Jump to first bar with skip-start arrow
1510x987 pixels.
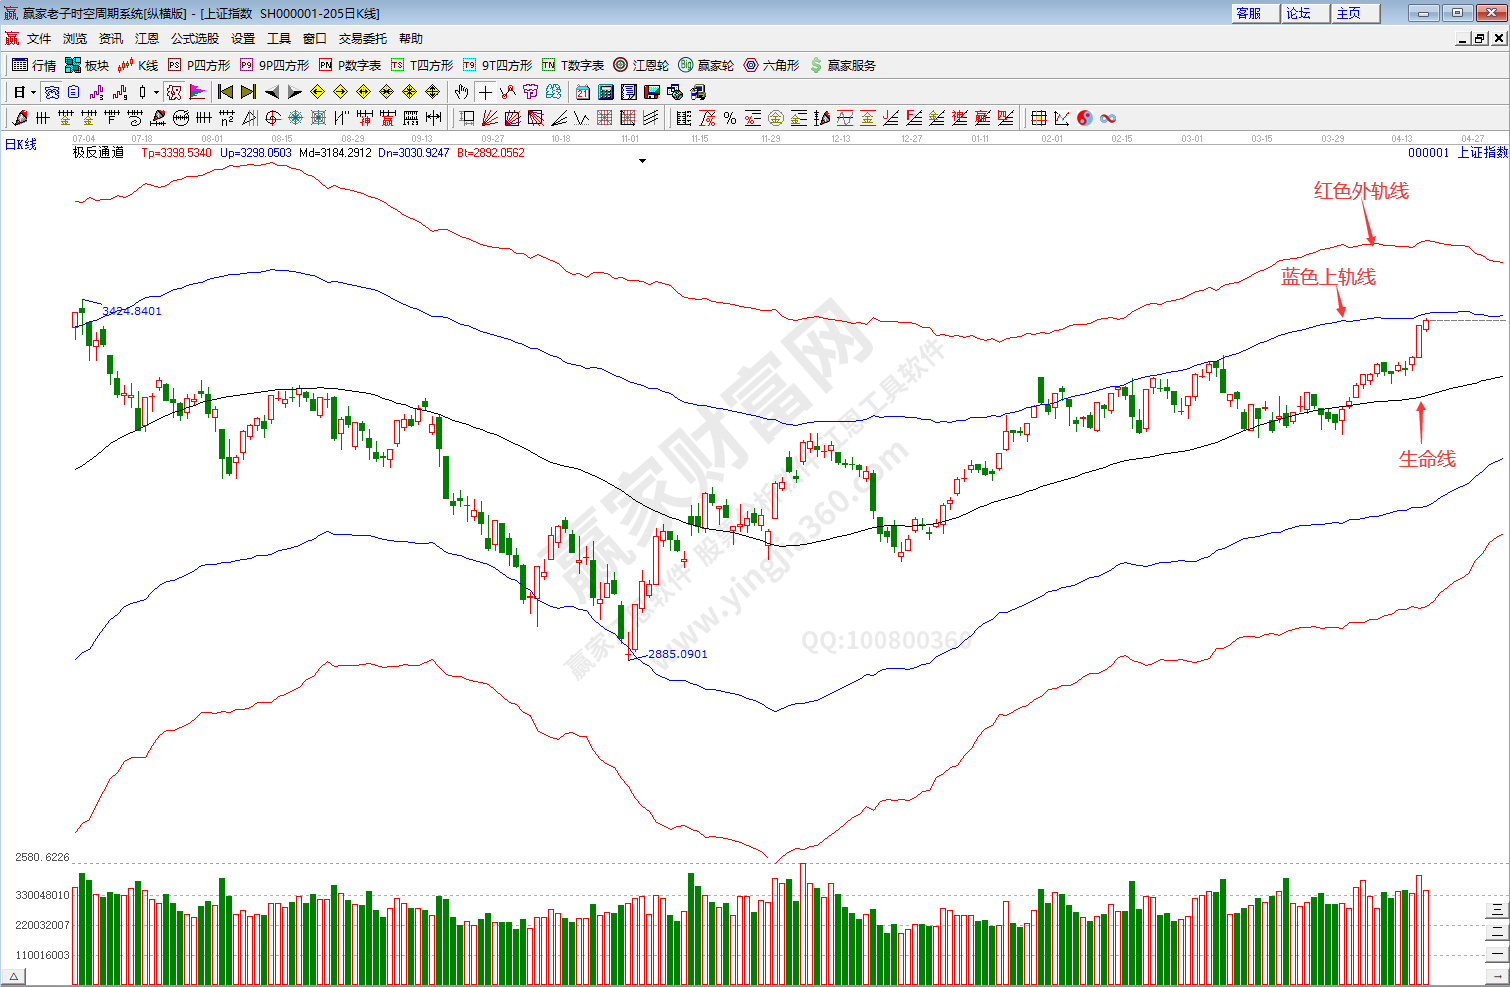[226, 92]
